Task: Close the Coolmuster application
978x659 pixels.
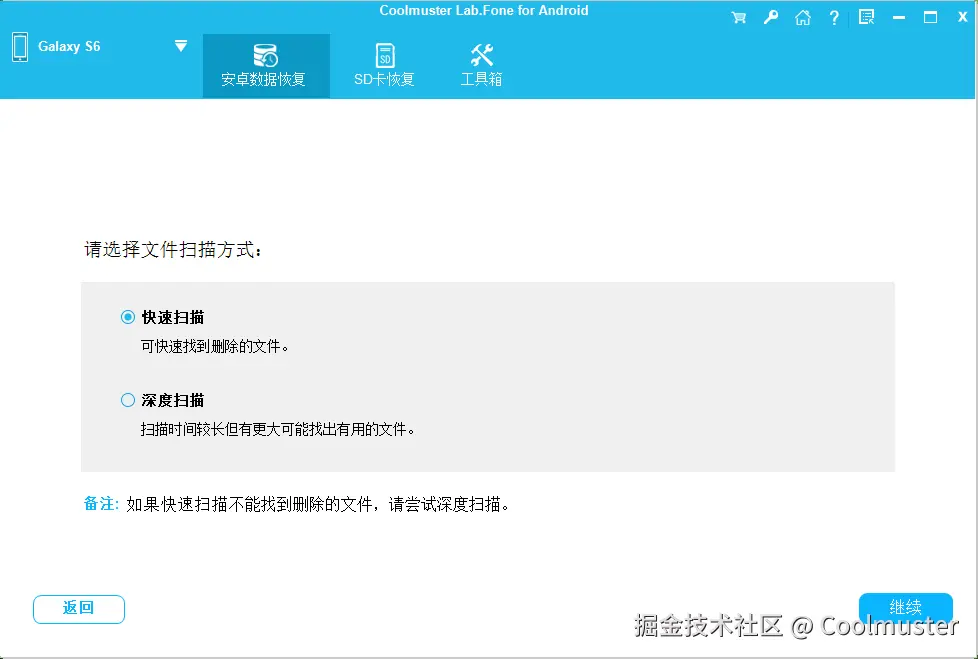Action: 962,16
